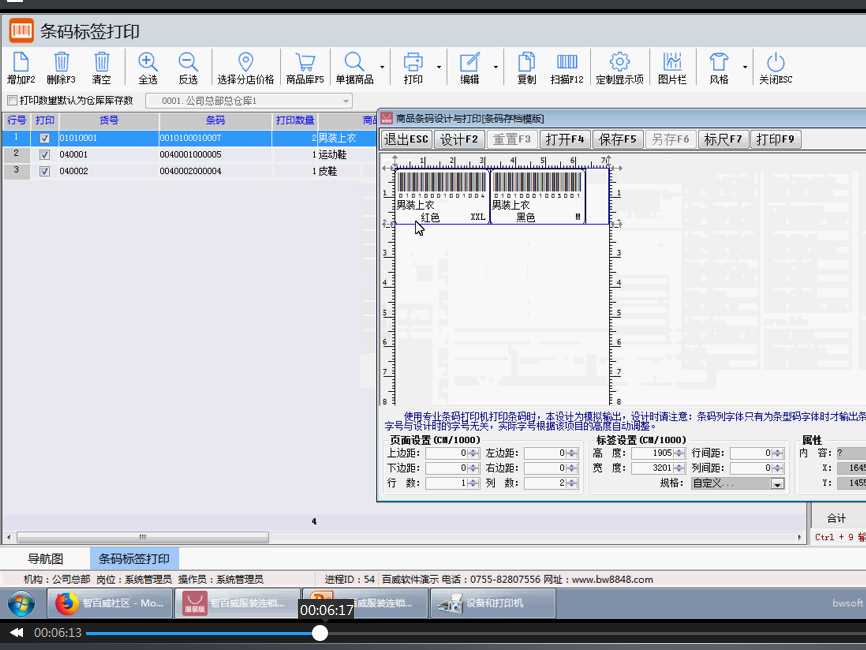Open the warehouse 公司总部总仓库1 dropdown
The image size is (866, 650).
pos(346,101)
